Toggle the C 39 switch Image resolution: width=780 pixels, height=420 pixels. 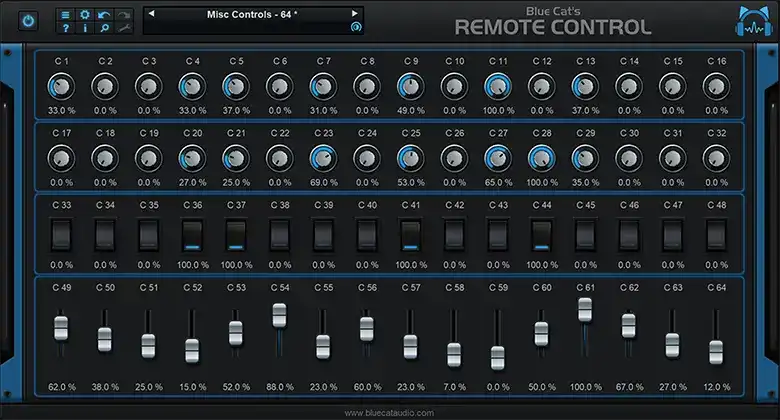click(x=323, y=234)
